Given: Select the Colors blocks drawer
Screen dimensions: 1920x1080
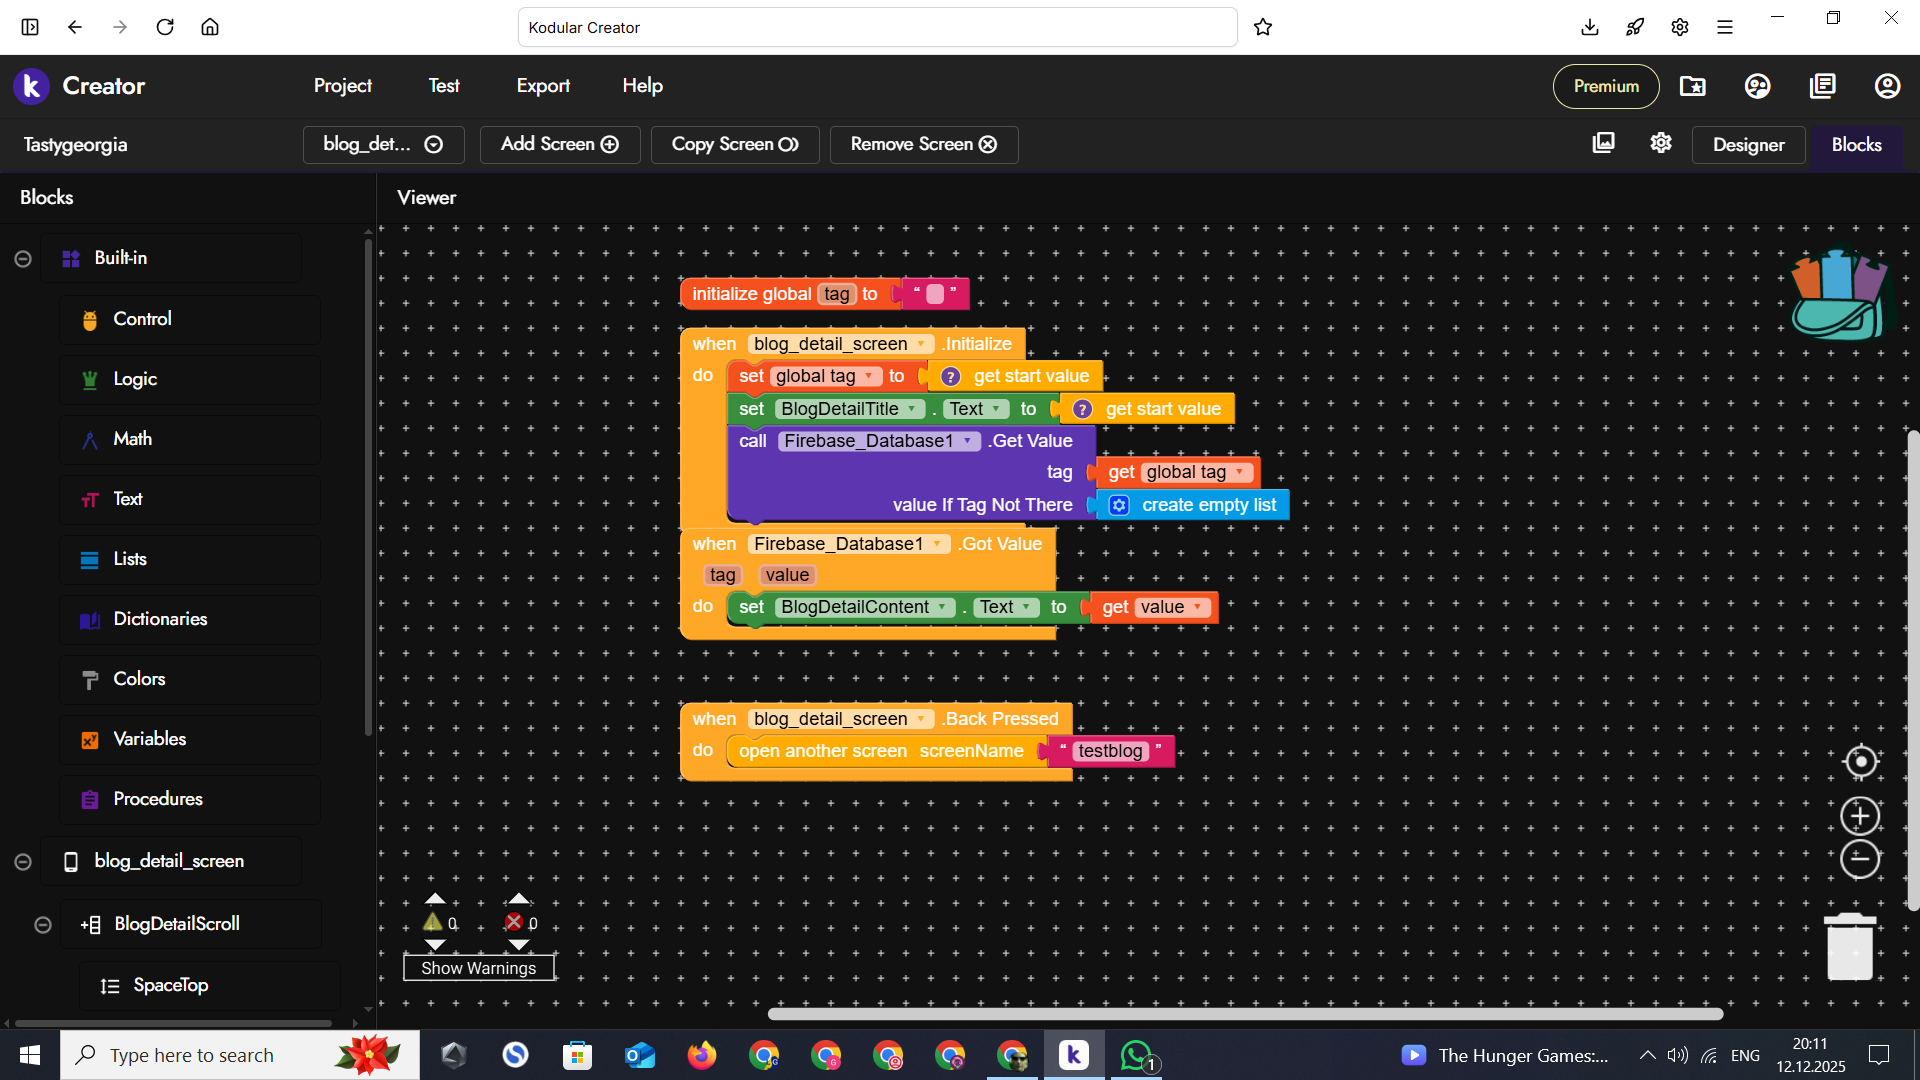Looking at the screenshot, I should 139,679.
